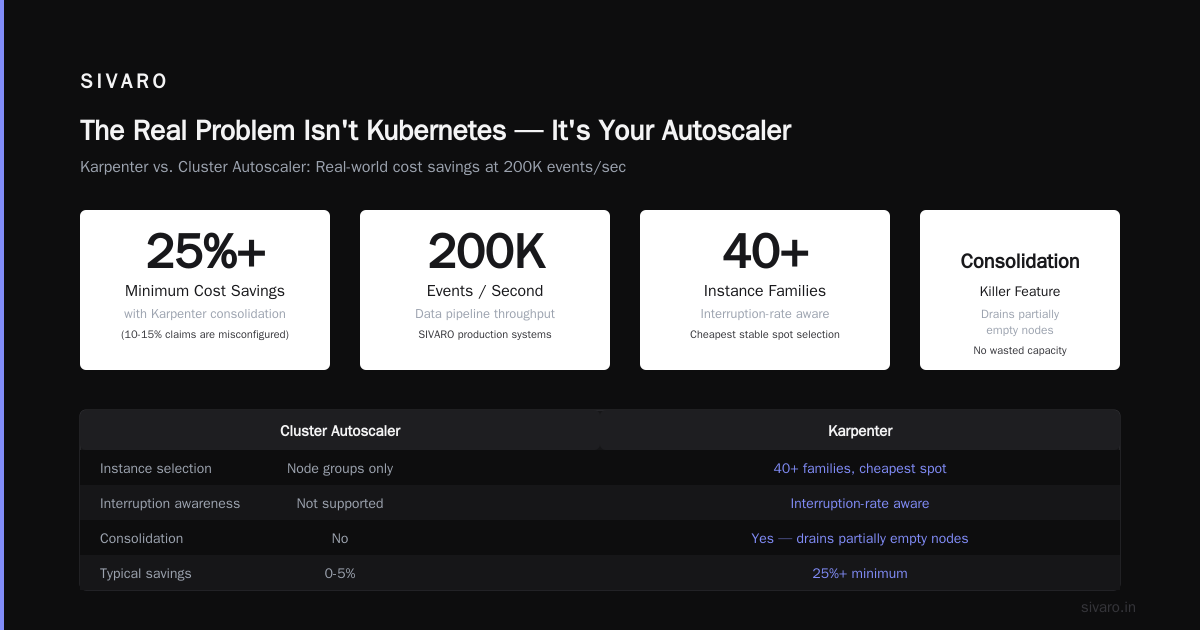
Task: Click 'Node groups only' cell
Action: 340,468
